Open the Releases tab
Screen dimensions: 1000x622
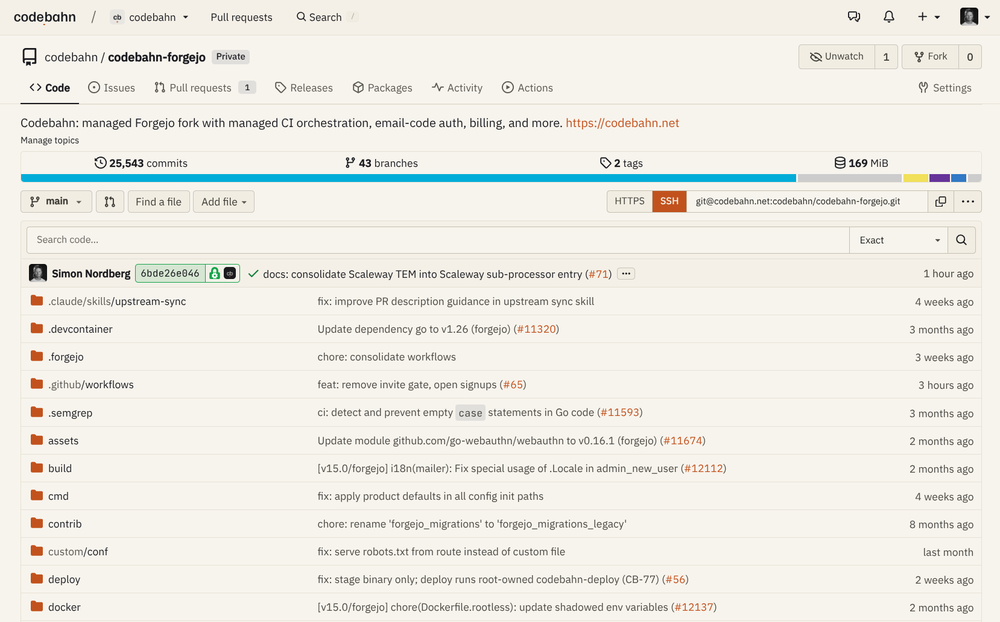(x=304, y=87)
